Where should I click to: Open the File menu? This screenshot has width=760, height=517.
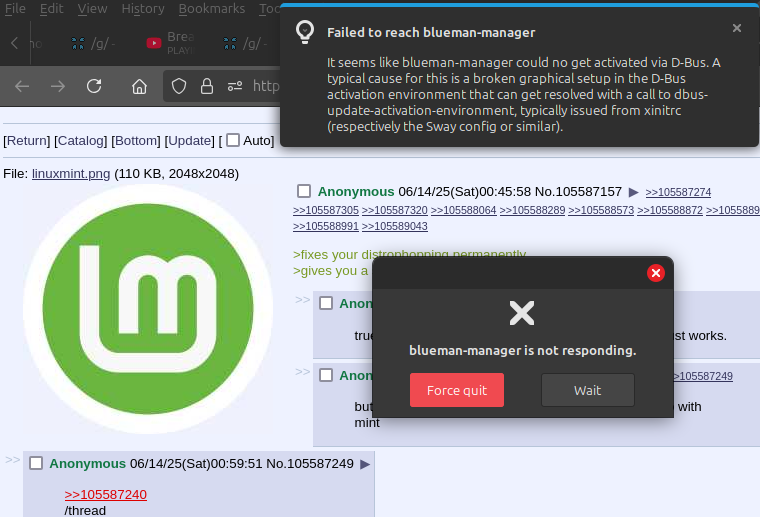point(15,9)
